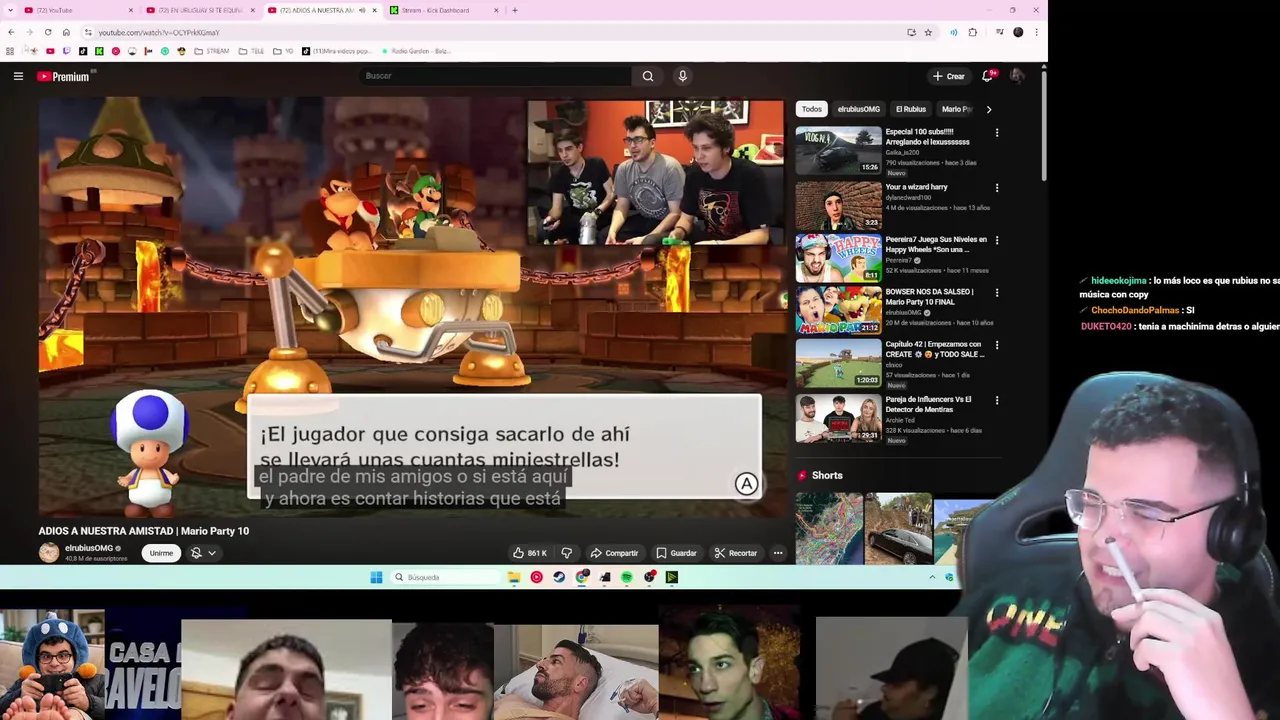Click the Crear create button
This screenshot has width=1280, height=720.
click(x=948, y=76)
